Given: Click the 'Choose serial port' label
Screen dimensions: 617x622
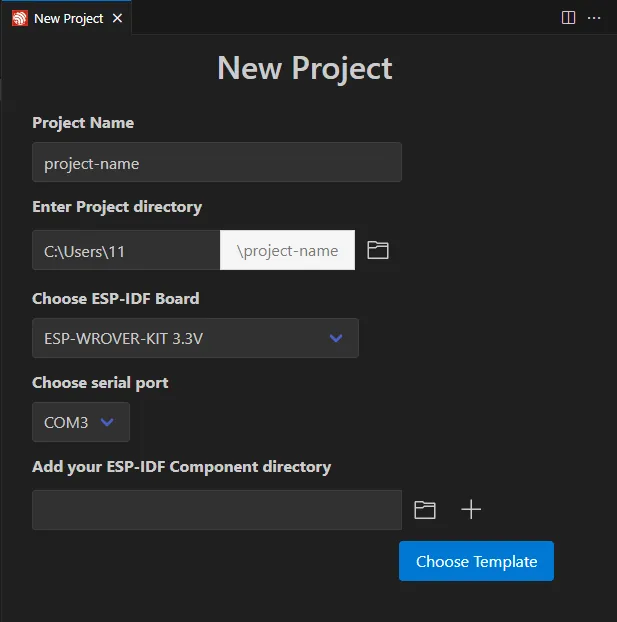Looking at the screenshot, I should 100,382.
